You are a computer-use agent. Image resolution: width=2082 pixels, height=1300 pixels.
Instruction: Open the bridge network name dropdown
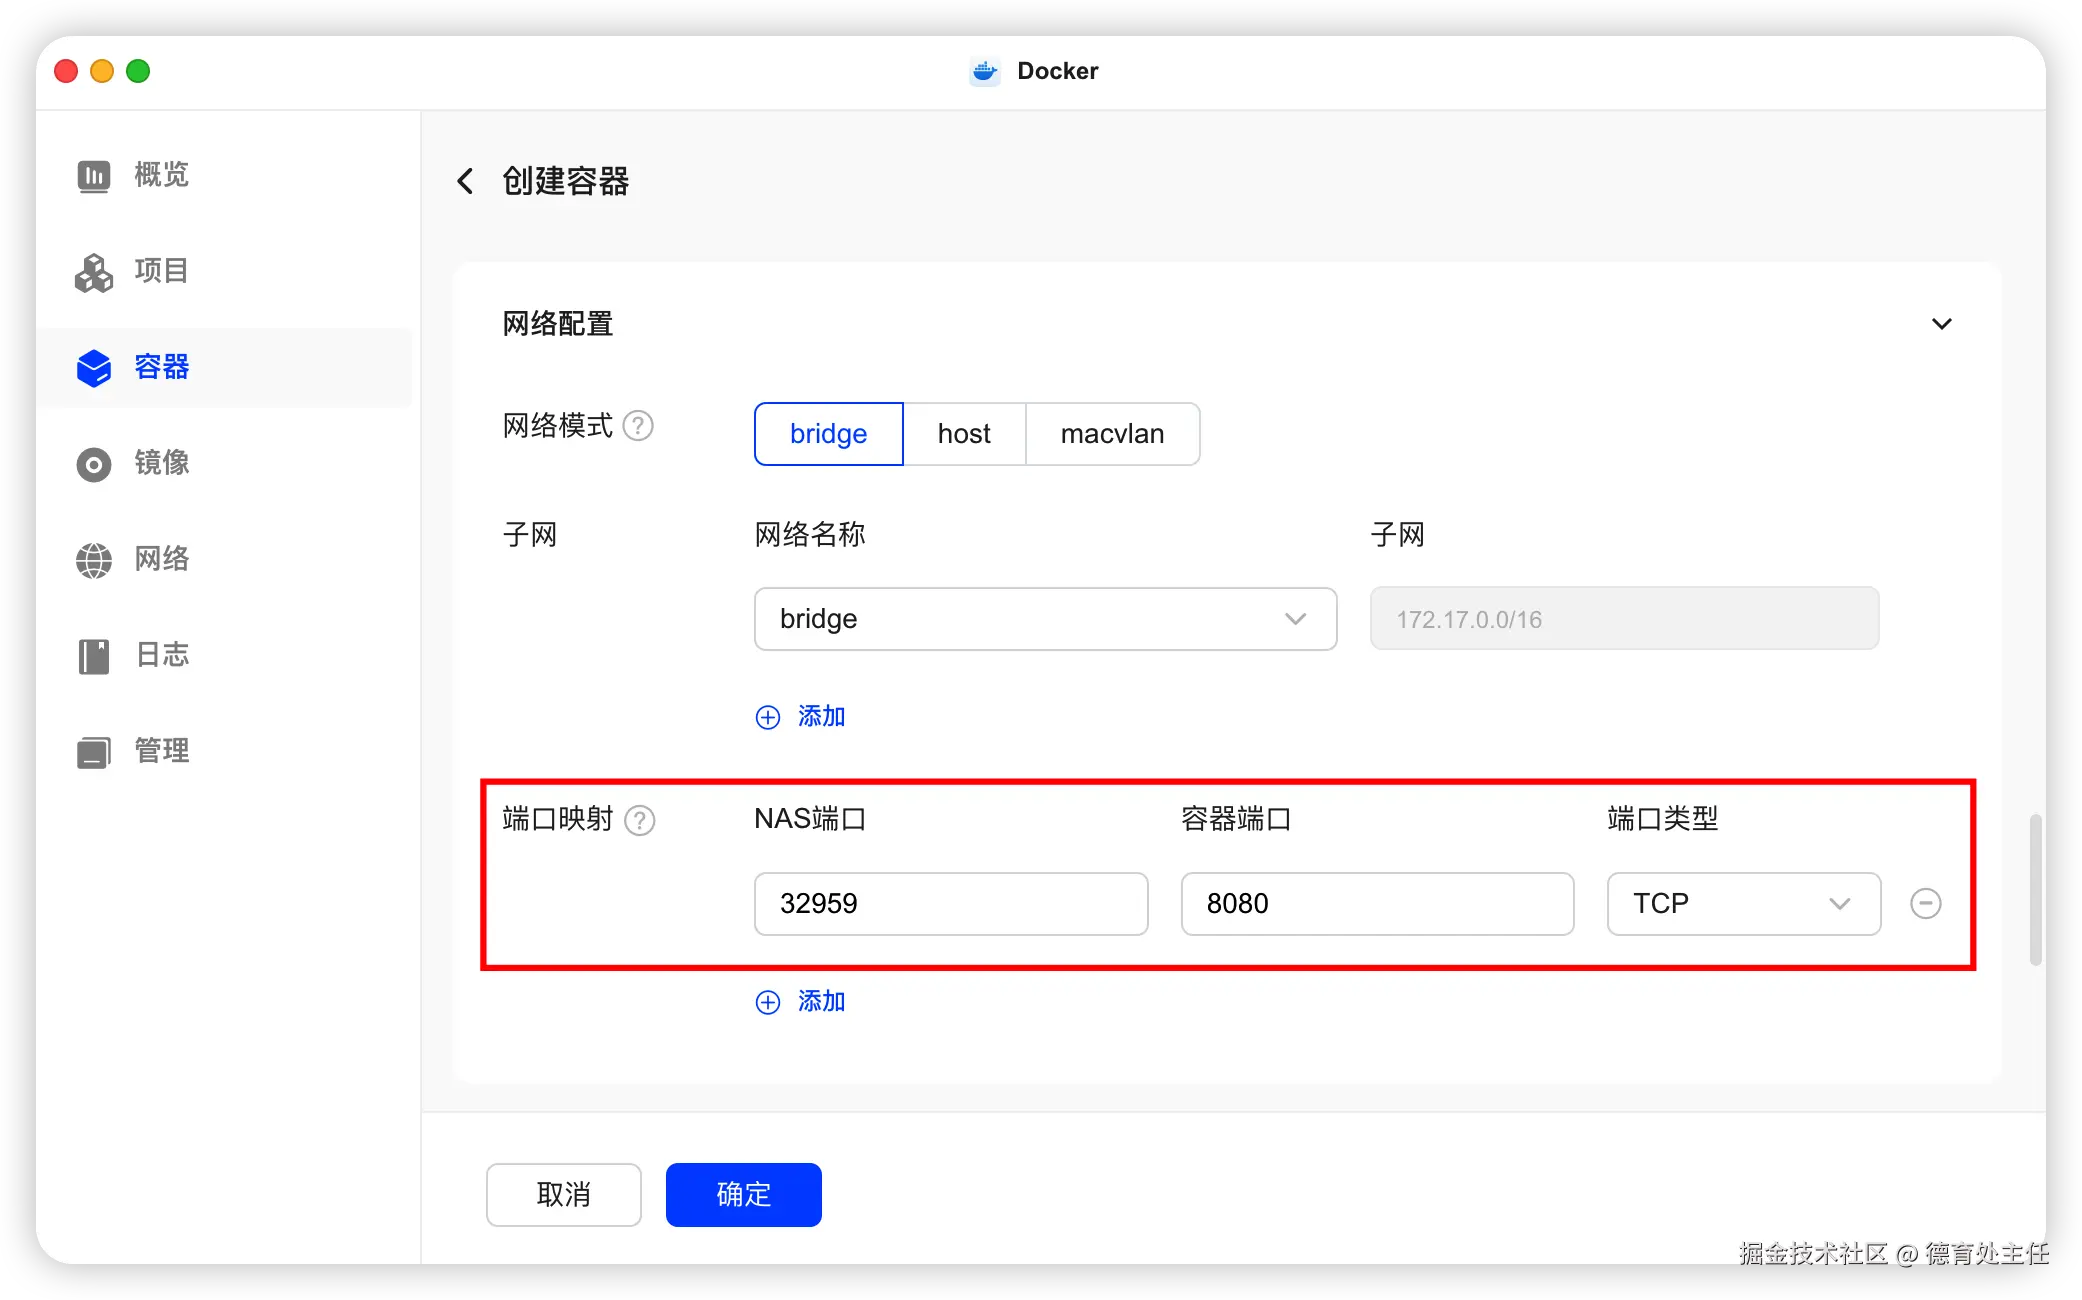1045,619
